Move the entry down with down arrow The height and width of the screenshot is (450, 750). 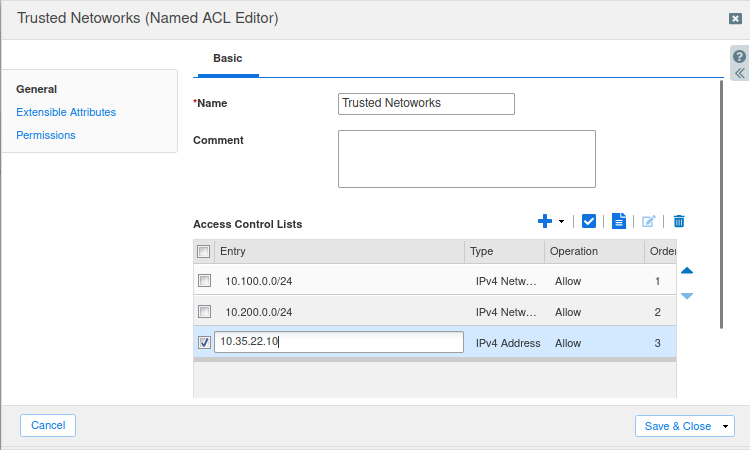click(687, 296)
